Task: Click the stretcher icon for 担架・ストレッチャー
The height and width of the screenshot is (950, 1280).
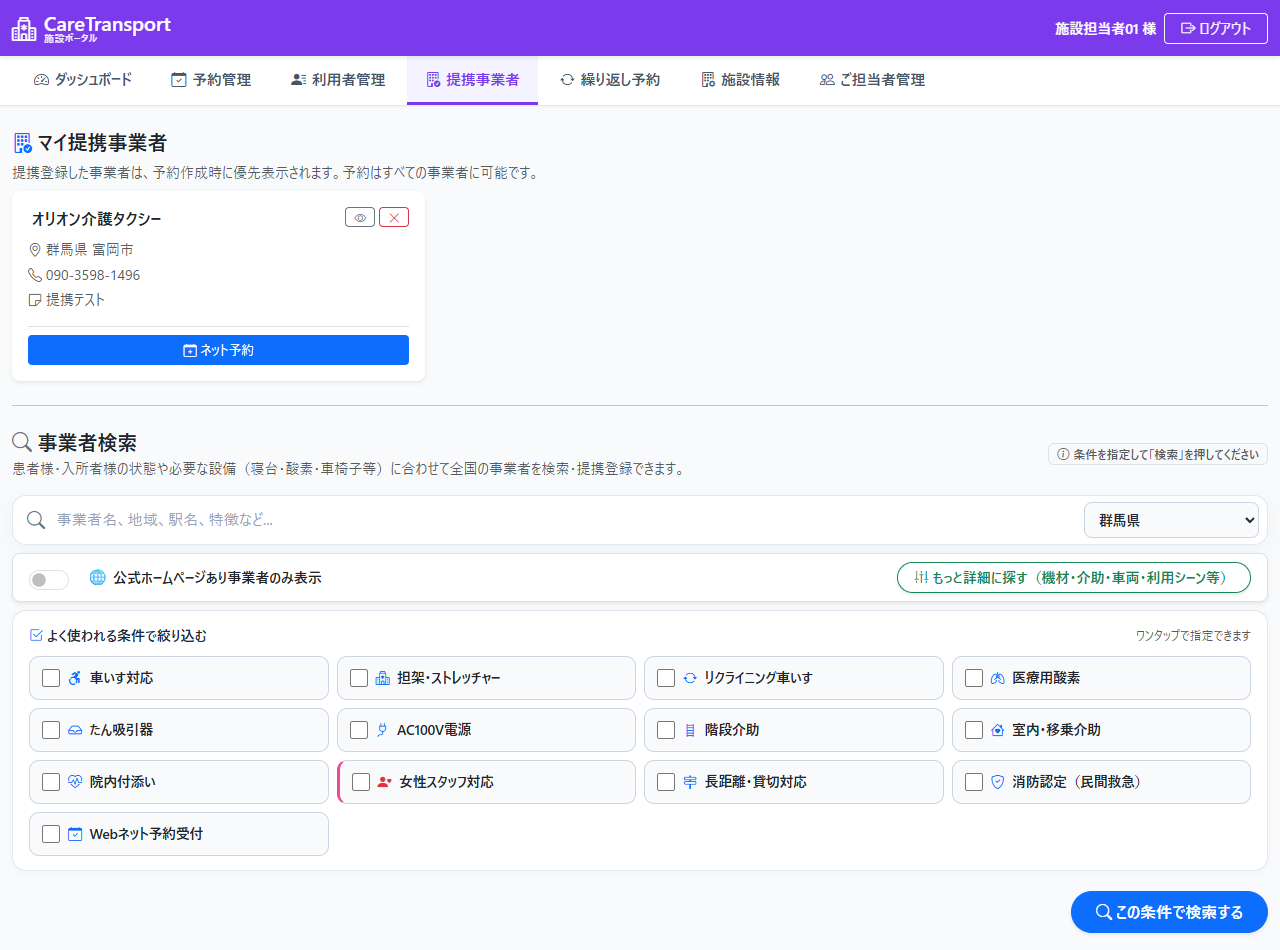Action: 382,678
